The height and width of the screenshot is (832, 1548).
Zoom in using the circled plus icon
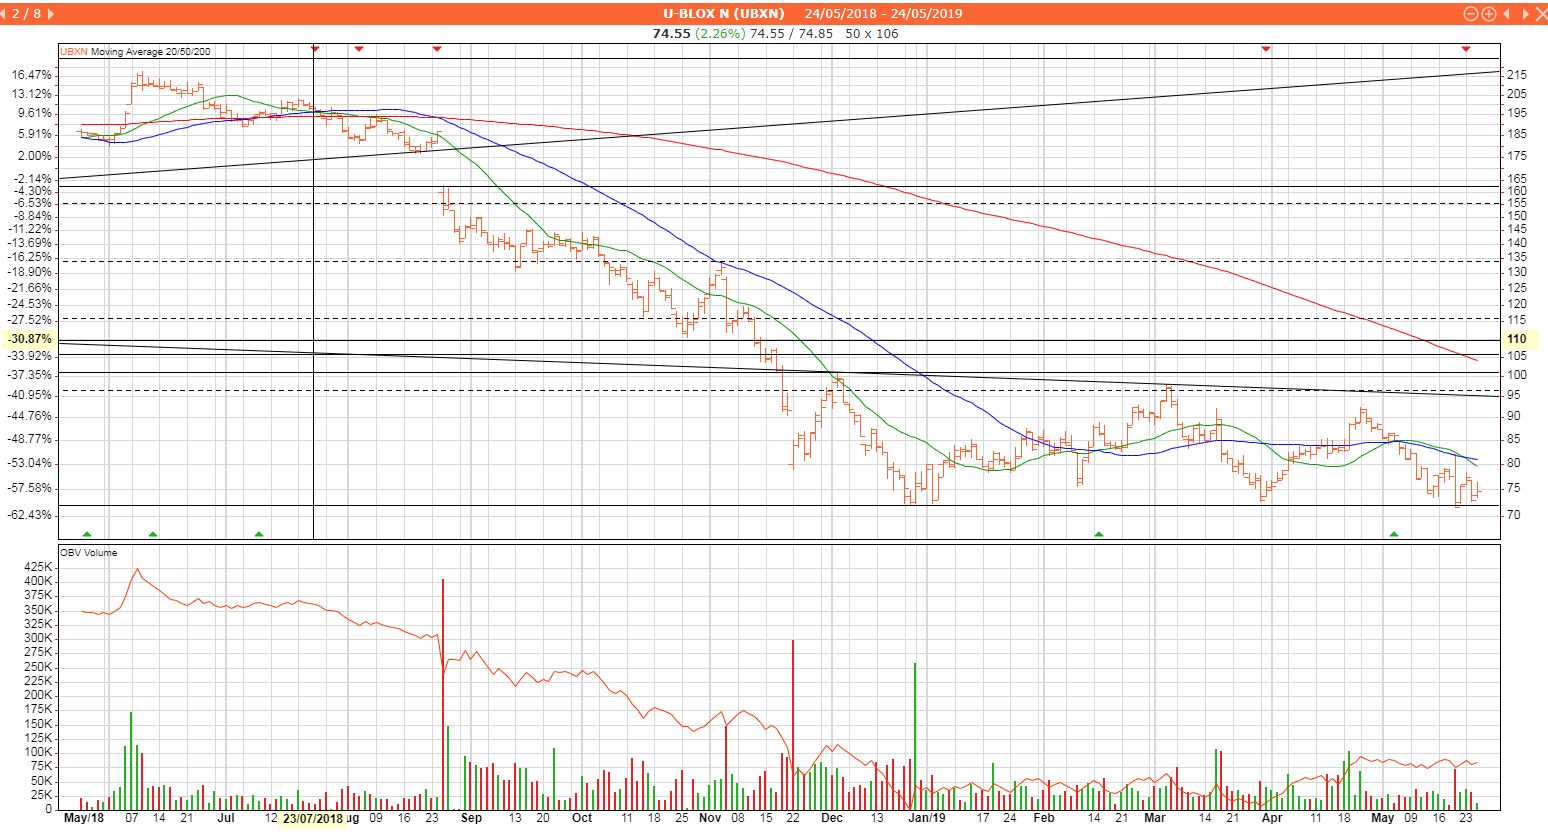tap(1488, 14)
